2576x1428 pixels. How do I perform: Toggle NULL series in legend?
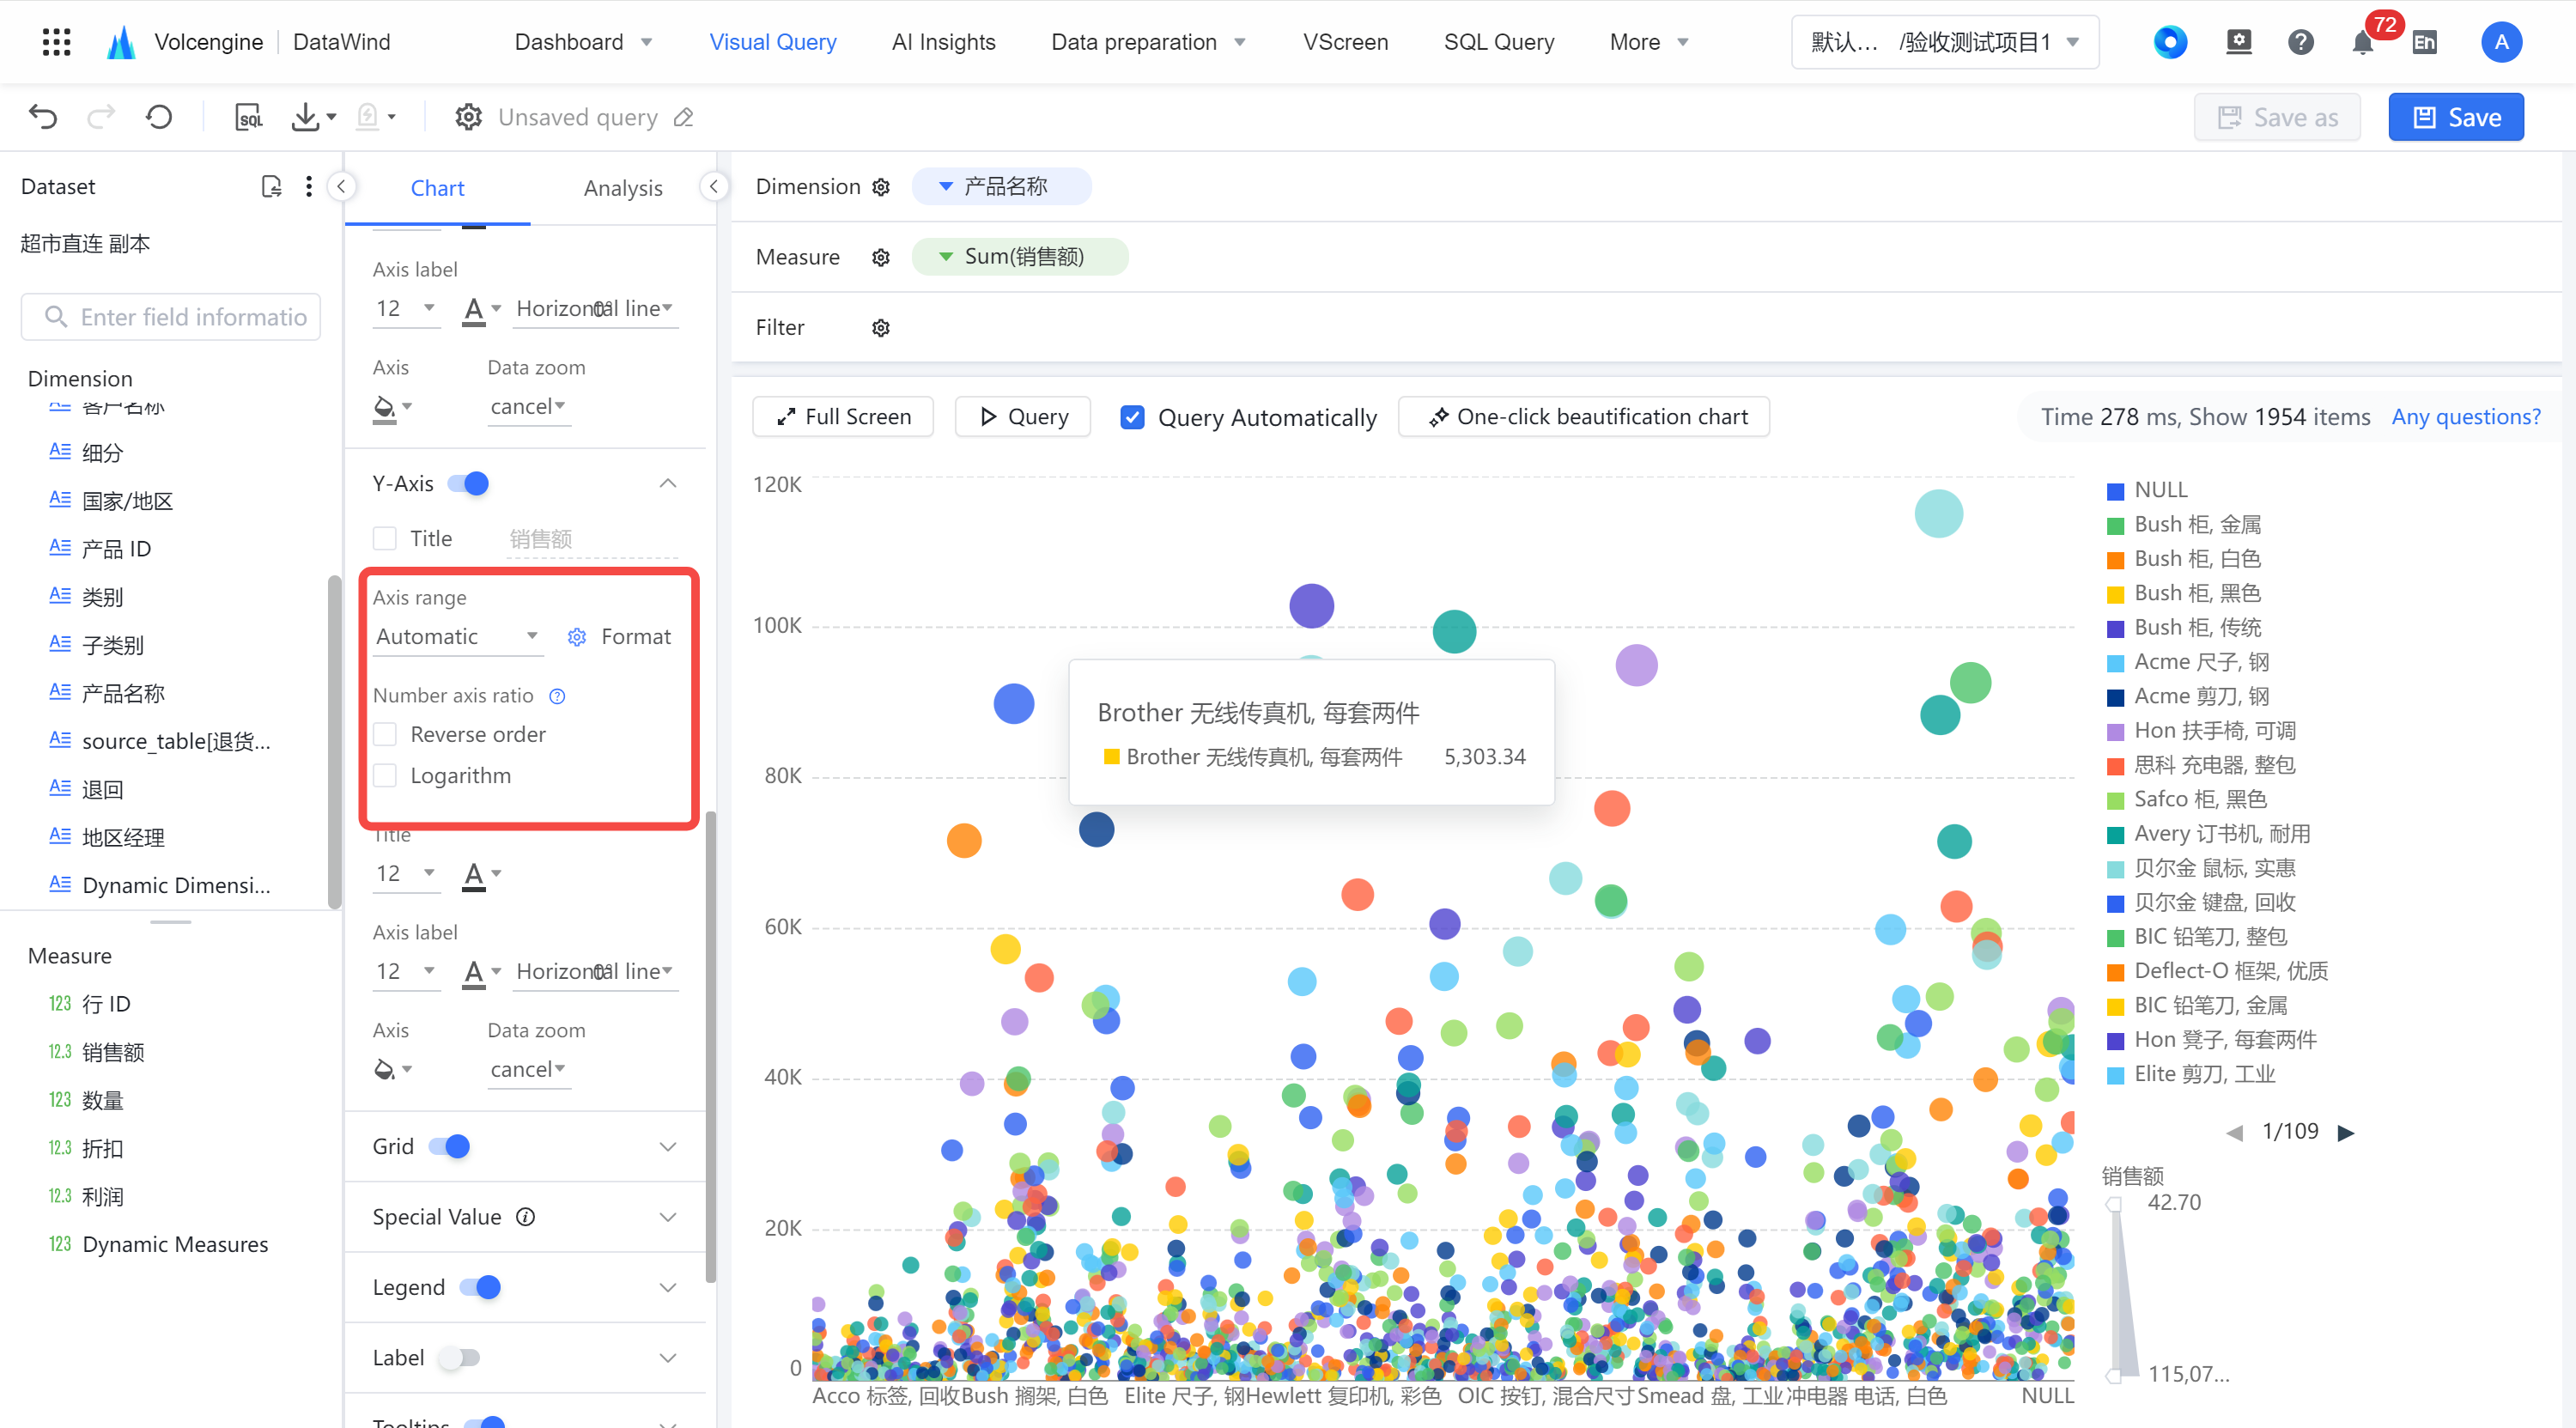[2147, 490]
